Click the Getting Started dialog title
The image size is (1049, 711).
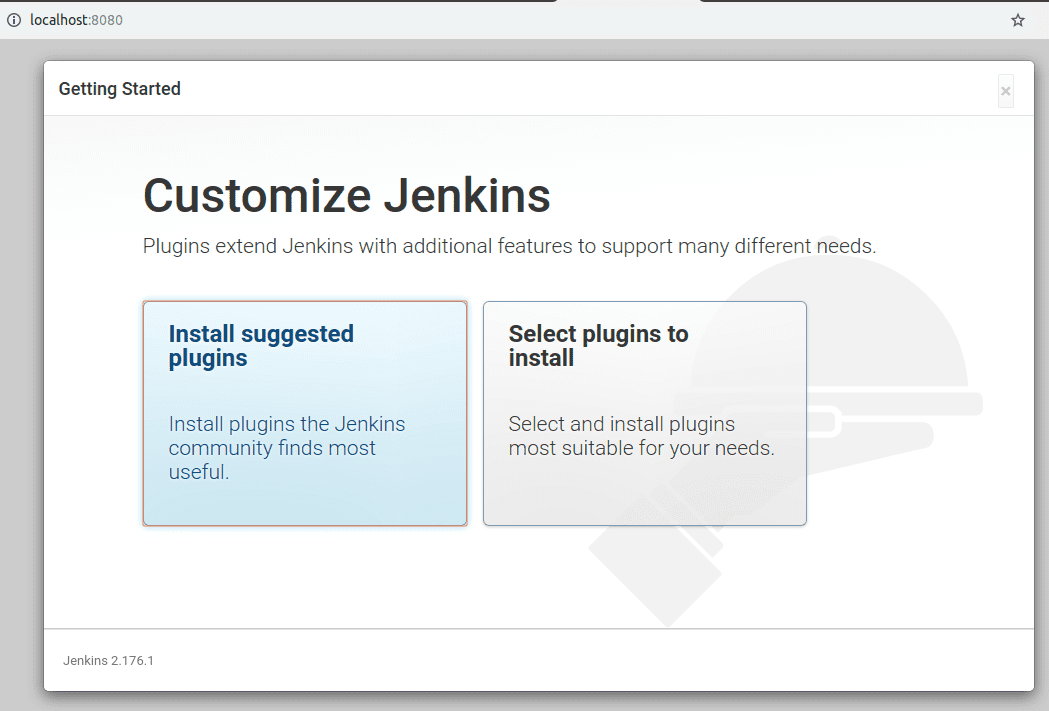click(119, 89)
